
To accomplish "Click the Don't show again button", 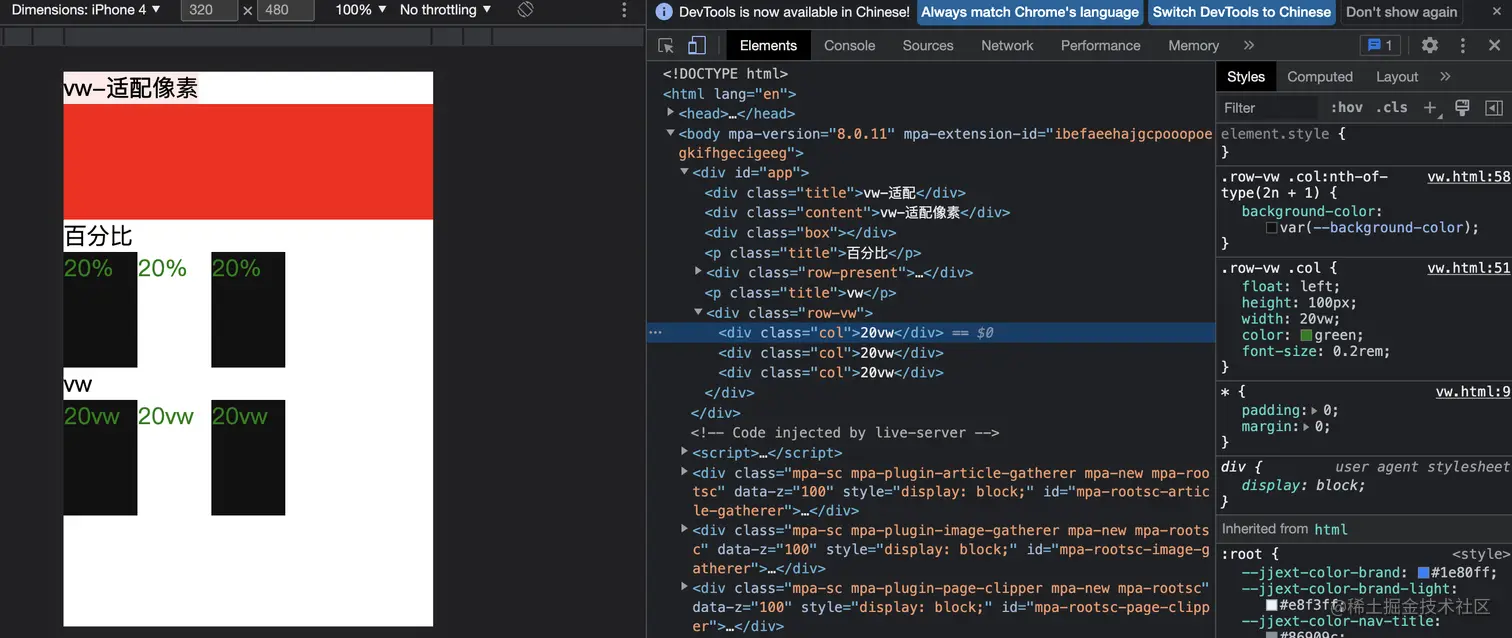I will point(1401,12).
